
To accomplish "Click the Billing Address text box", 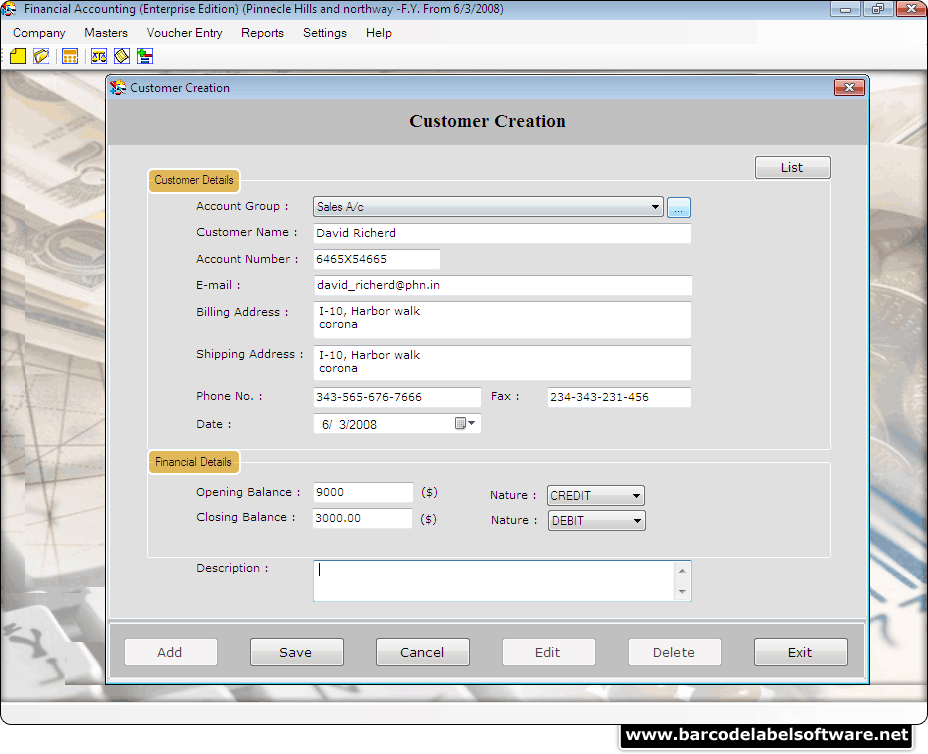I will [x=502, y=320].
